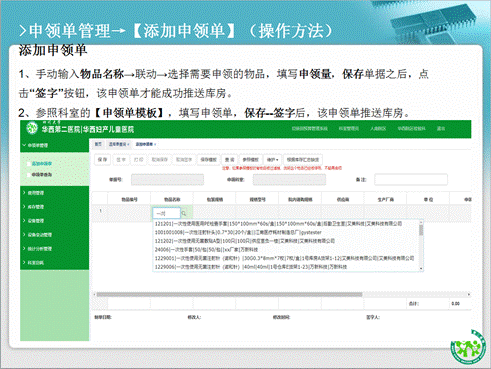Viewport: 491px width, 369px height.
Task: Click the hospital logo icon in green header
Action: 32,128
